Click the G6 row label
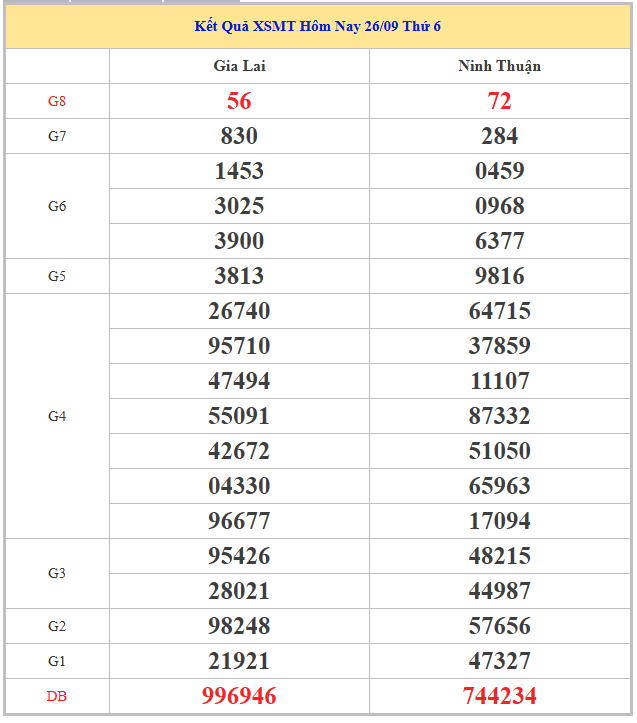Viewport: 637px width, 723px height. coord(57,206)
